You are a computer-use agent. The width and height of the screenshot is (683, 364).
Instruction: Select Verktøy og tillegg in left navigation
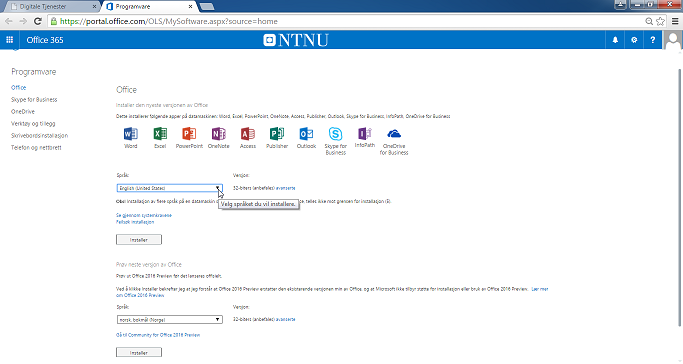click(33, 124)
